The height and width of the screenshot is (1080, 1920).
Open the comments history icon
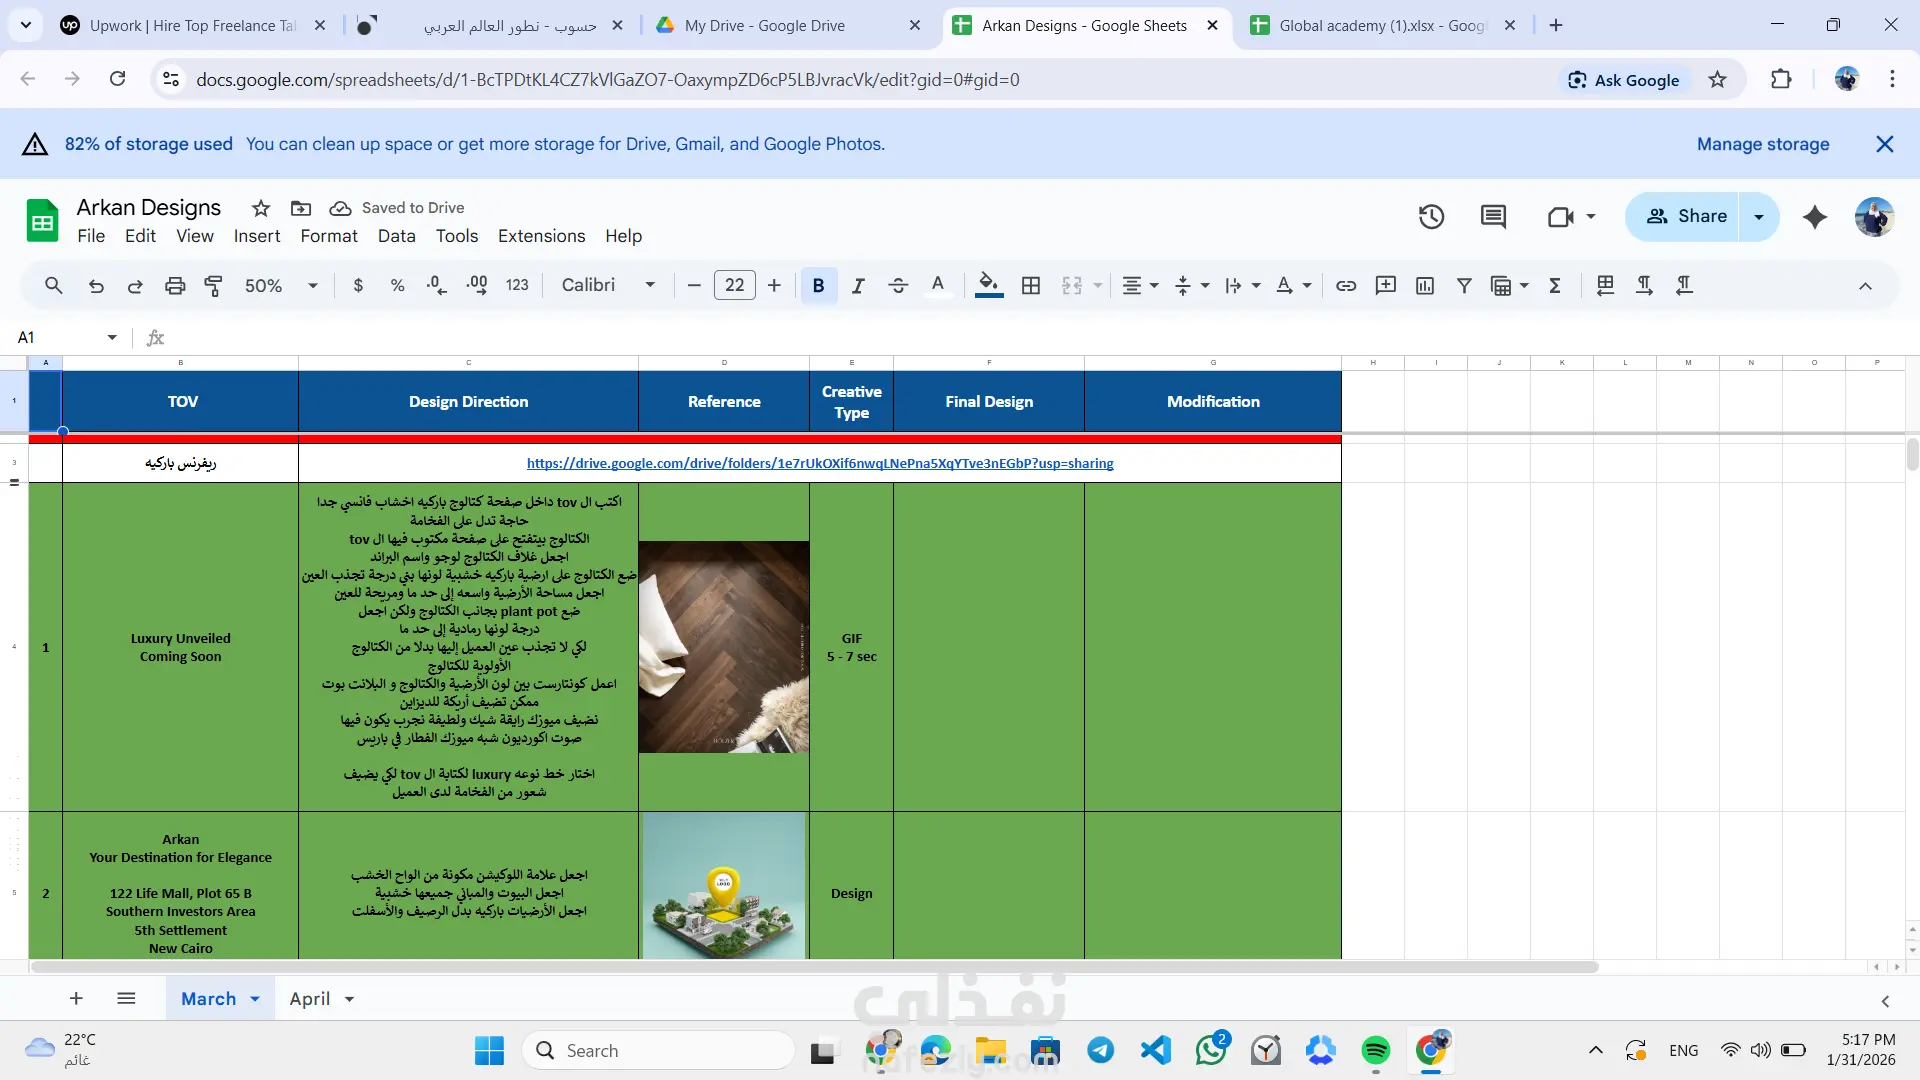click(1493, 217)
